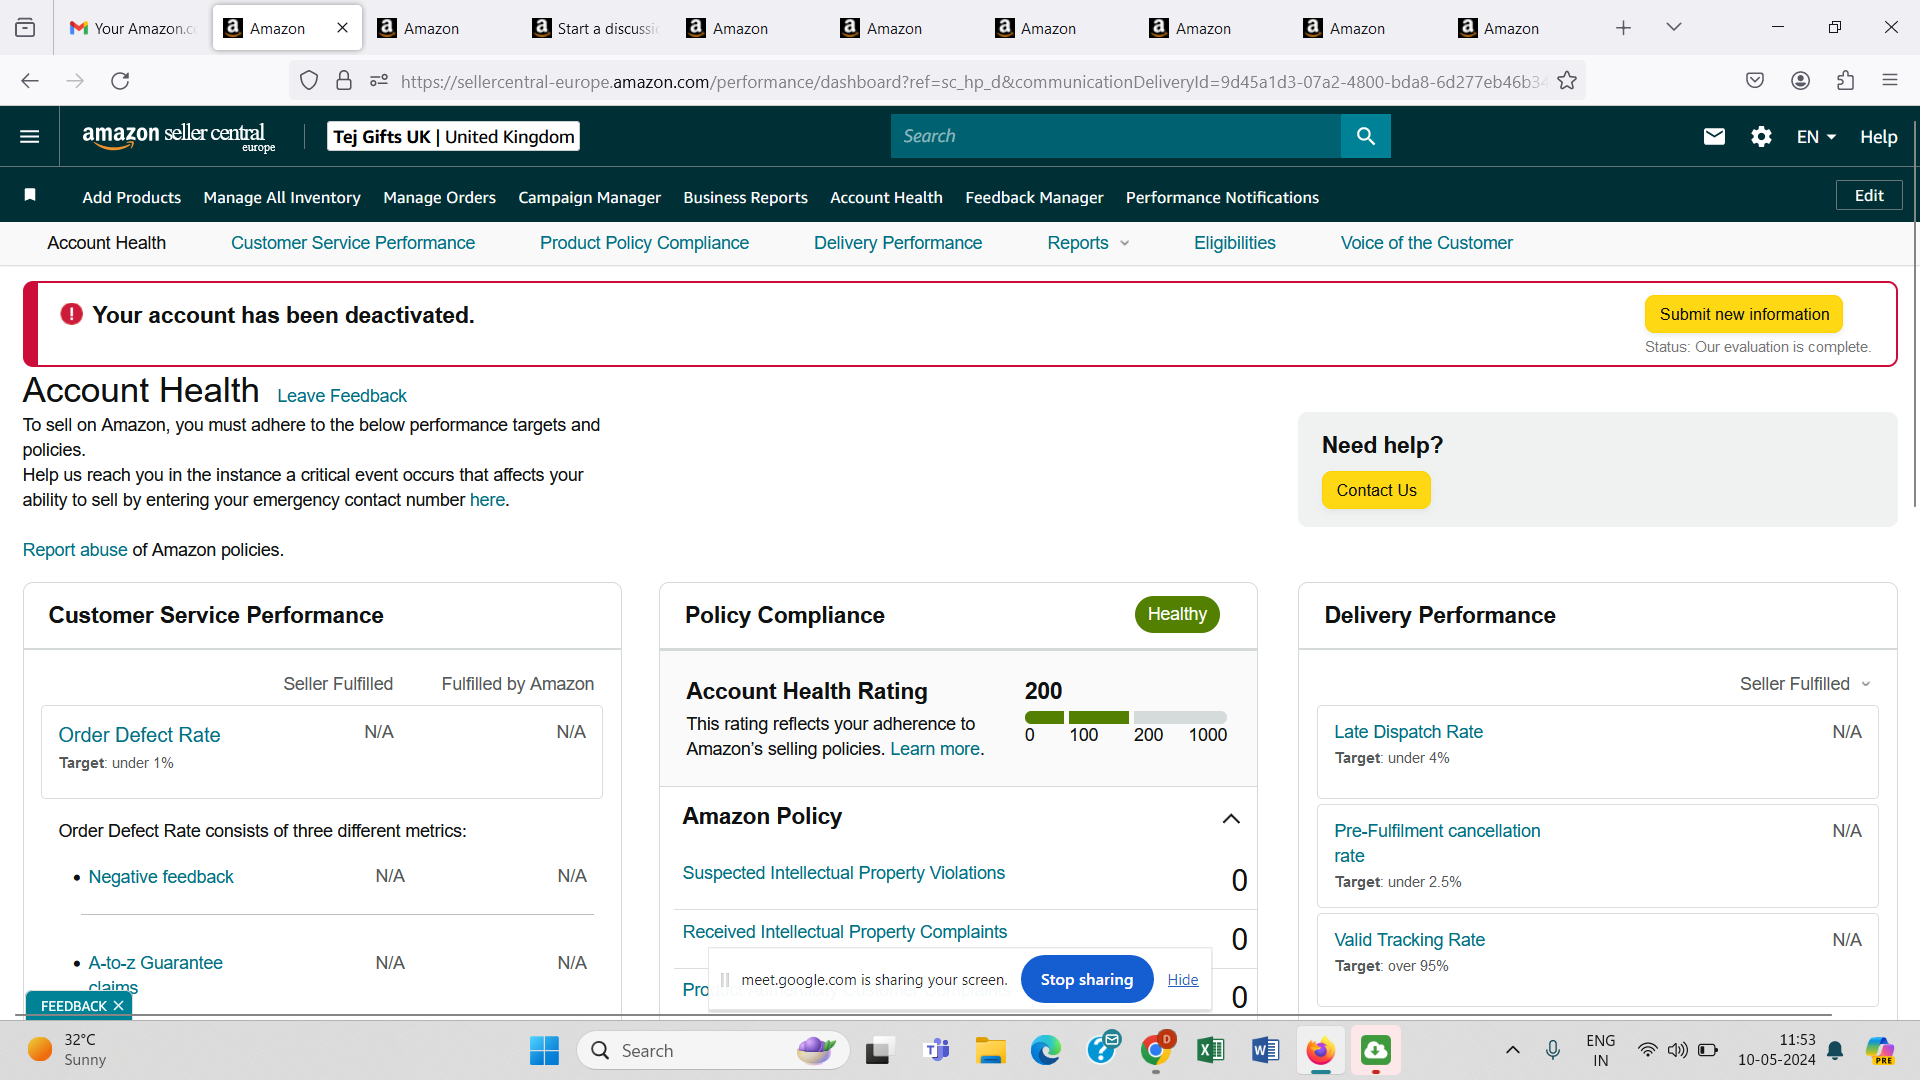Open a new browser tab with the plus icon
This screenshot has width=1920, height=1080.
pyautogui.click(x=1623, y=28)
